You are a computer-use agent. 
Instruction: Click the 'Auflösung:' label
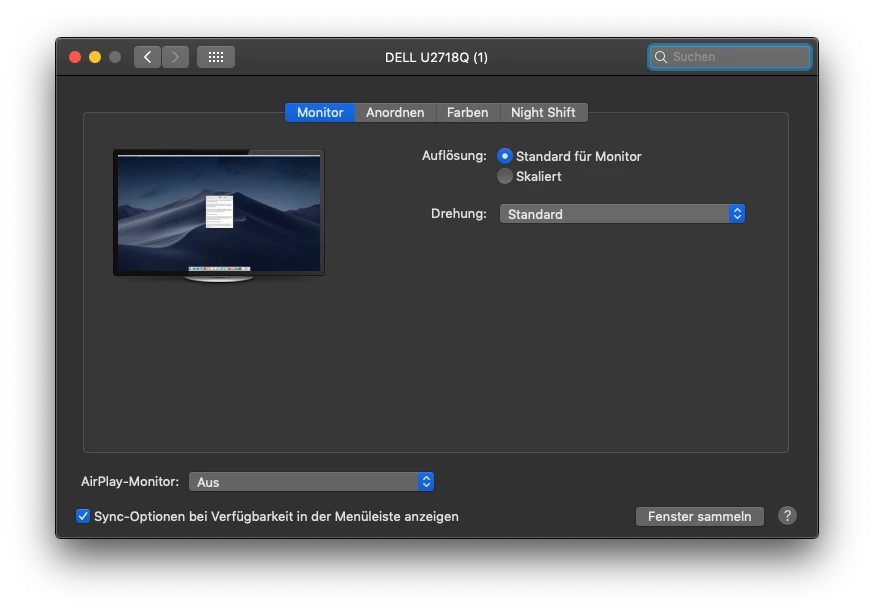[454, 156]
